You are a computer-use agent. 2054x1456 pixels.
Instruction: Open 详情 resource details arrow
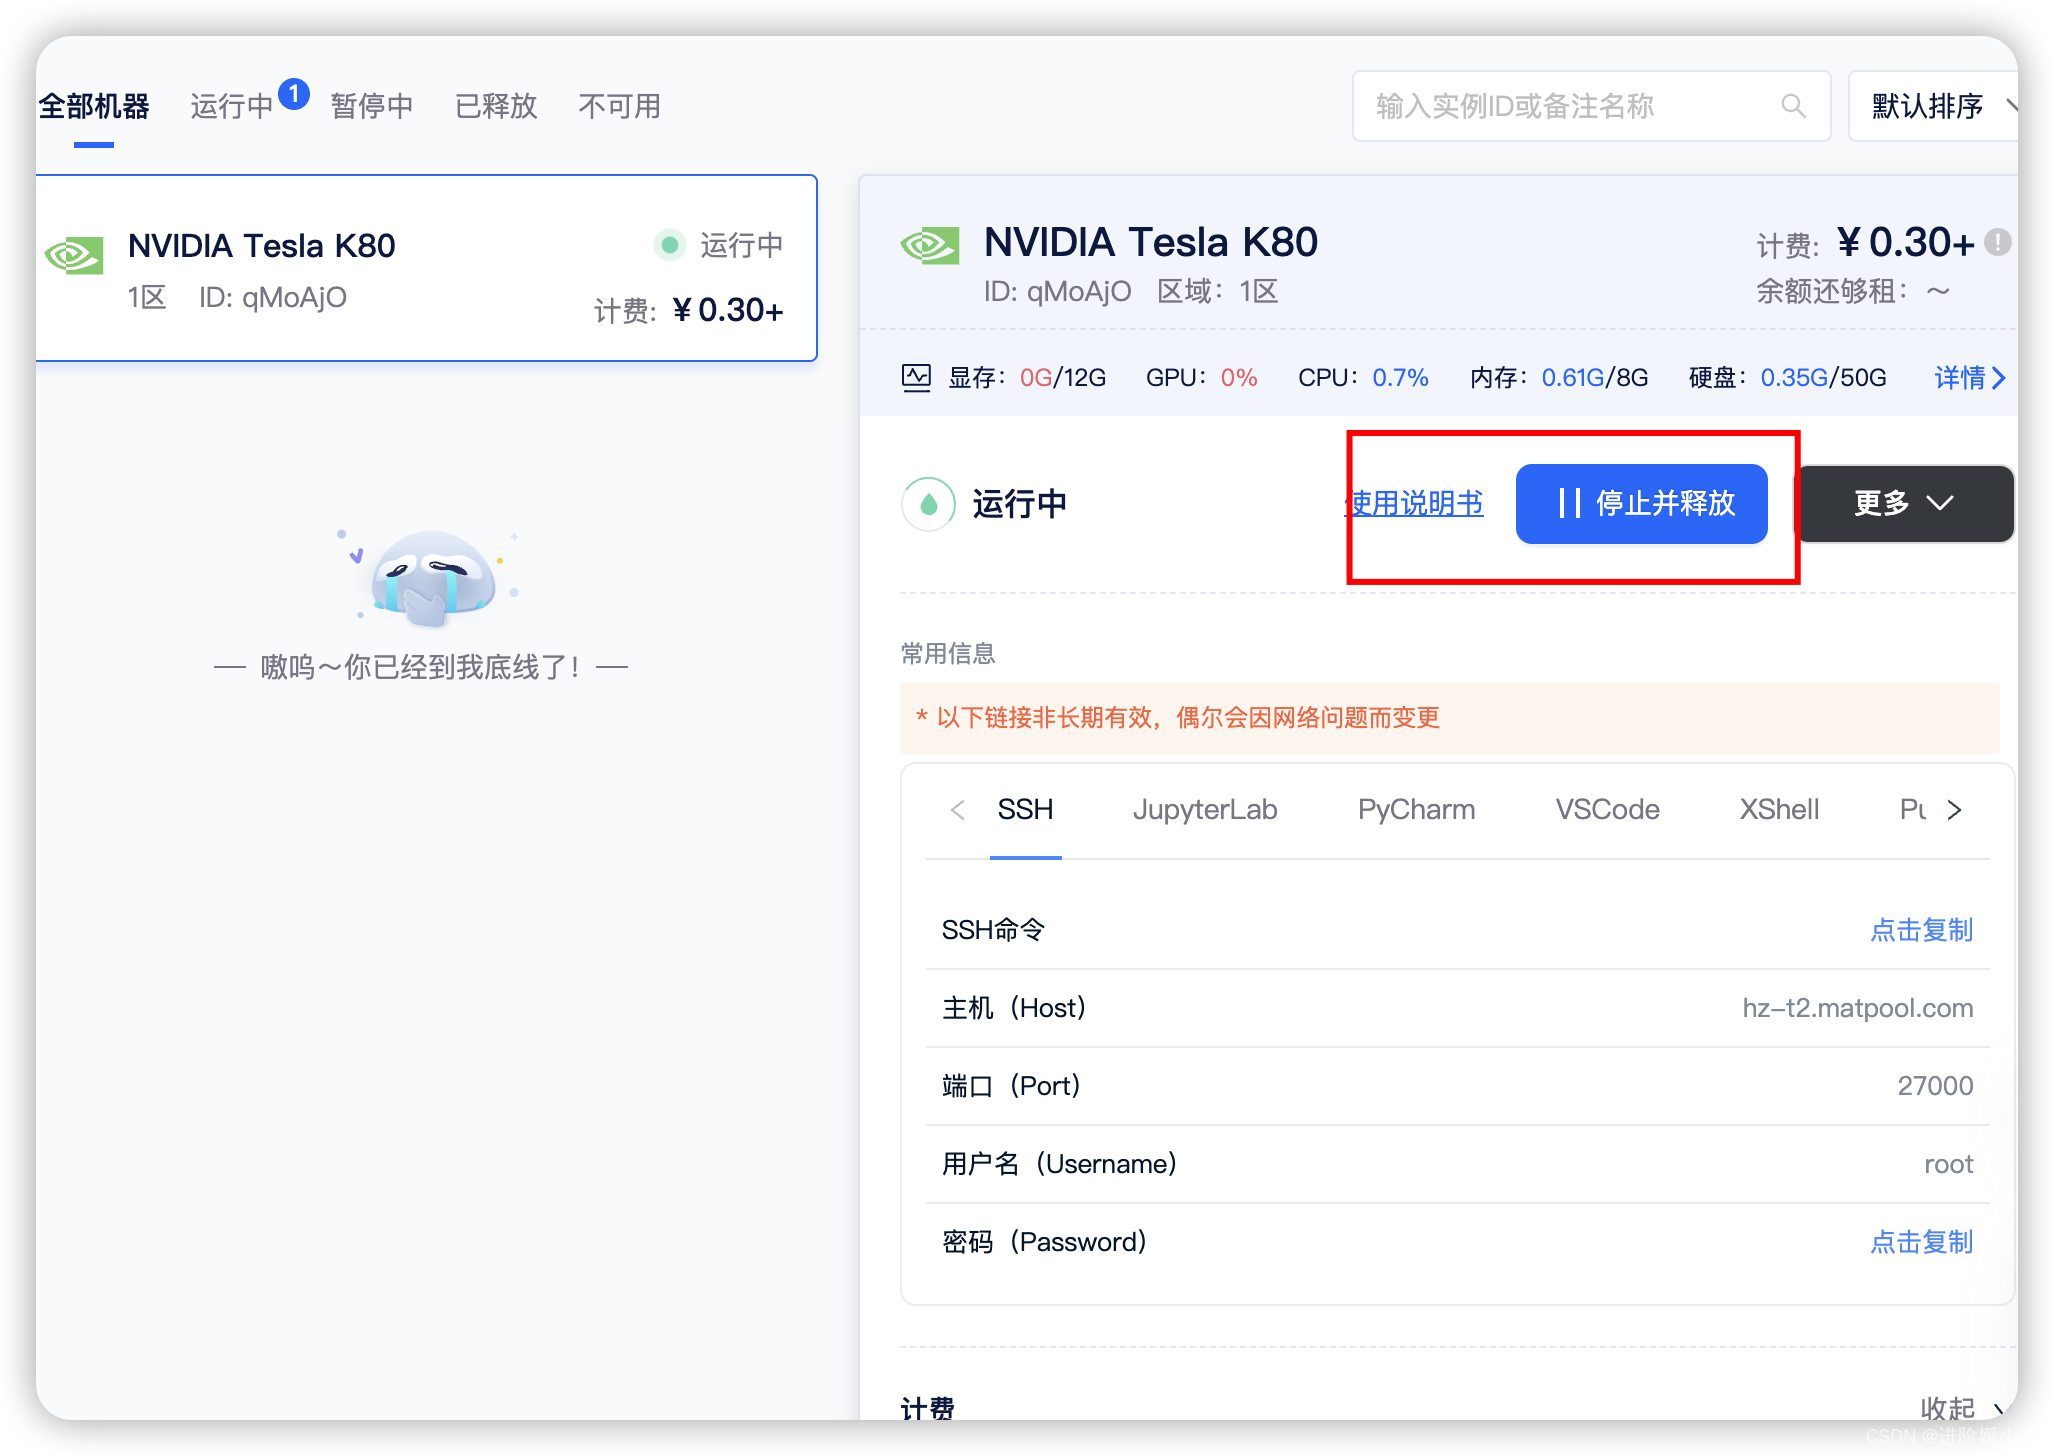[1970, 378]
